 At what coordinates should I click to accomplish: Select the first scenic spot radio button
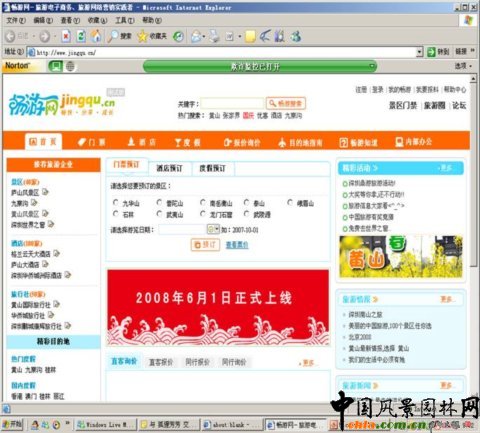(x=116, y=203)
